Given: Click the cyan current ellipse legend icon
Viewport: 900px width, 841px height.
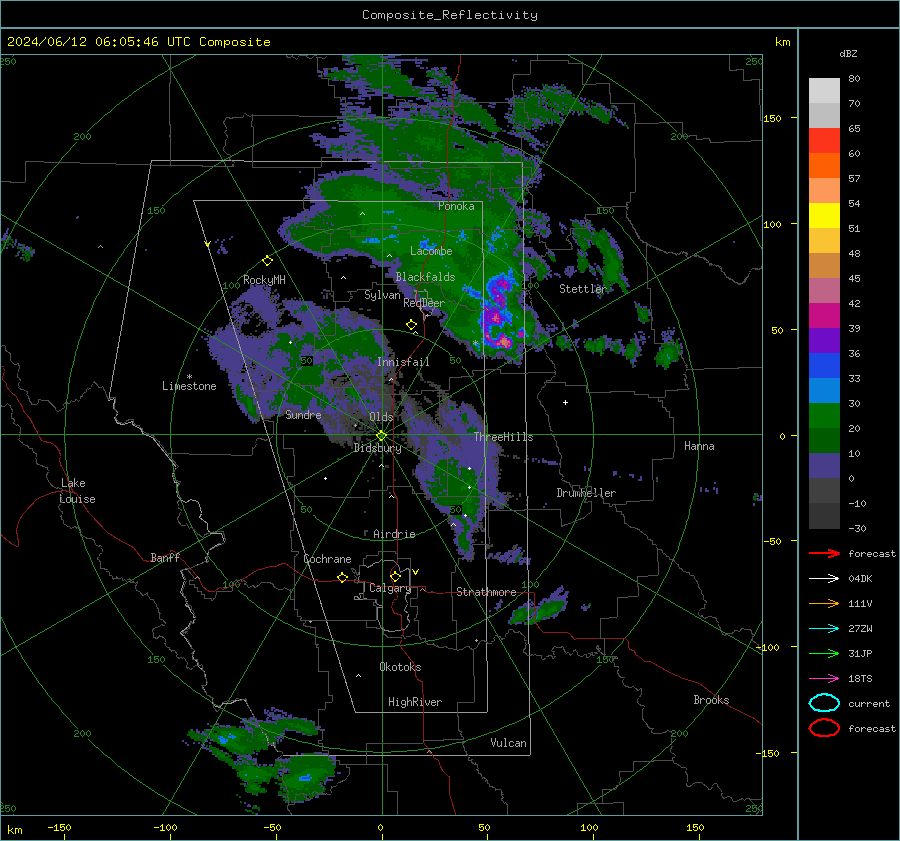Looking at the screenshot, I should point(824,703).
